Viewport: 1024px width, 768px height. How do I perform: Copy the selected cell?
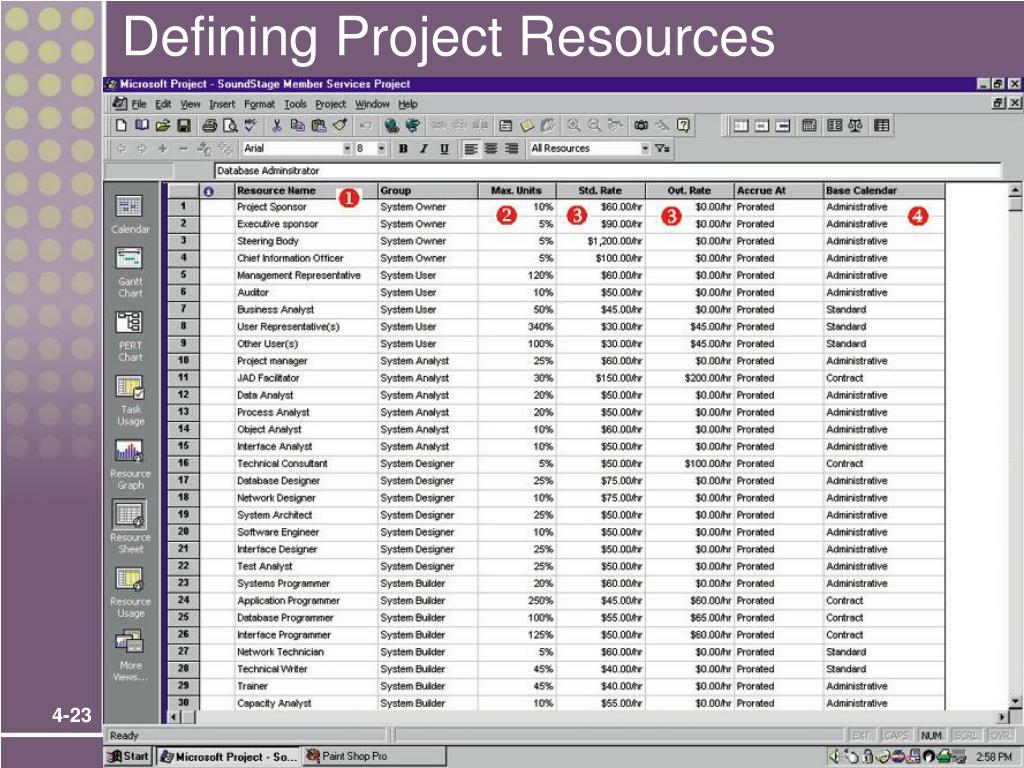(x=298, y=125)
